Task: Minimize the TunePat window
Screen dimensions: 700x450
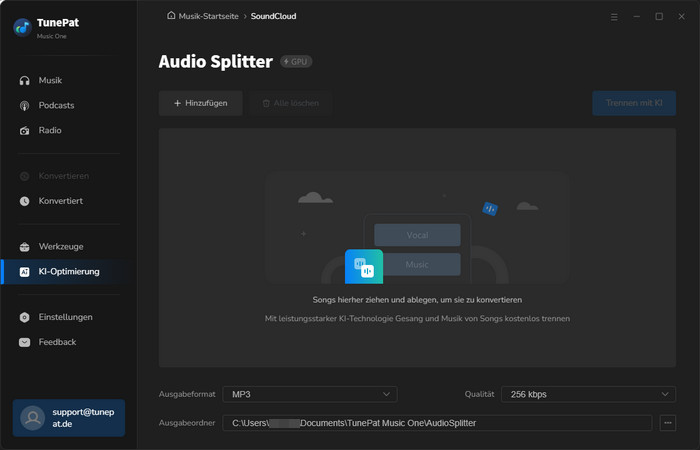Action: click(637, 17)
